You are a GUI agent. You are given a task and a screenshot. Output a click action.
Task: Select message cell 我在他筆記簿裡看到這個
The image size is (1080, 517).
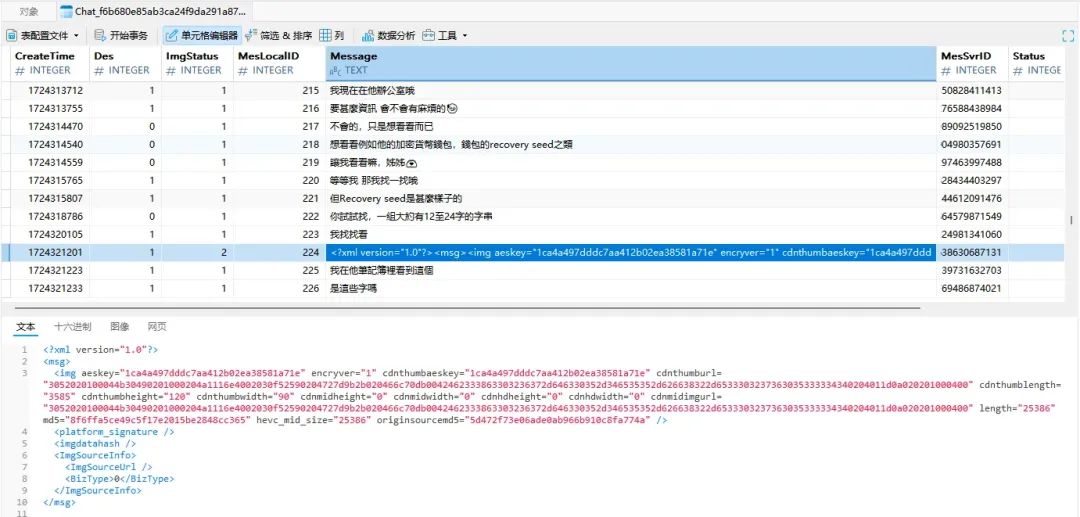(x=631, y=271)
